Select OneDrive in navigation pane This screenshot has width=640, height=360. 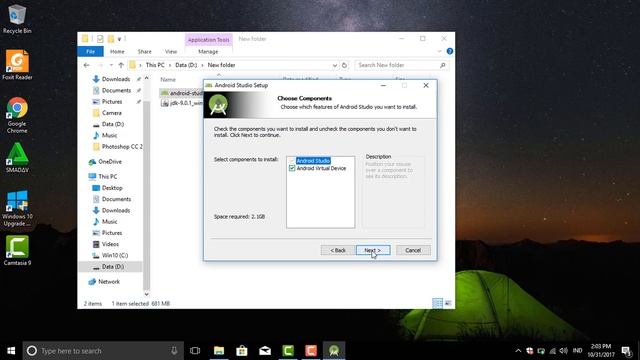[110, 162]
